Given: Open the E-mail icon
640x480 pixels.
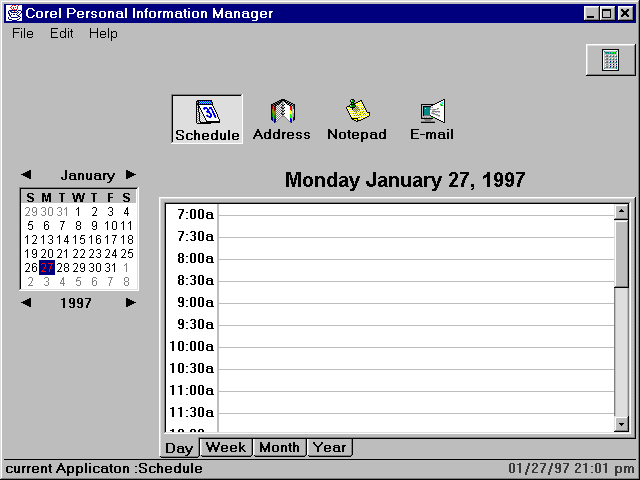Looking at the screenshot, I should coord(432,119).
